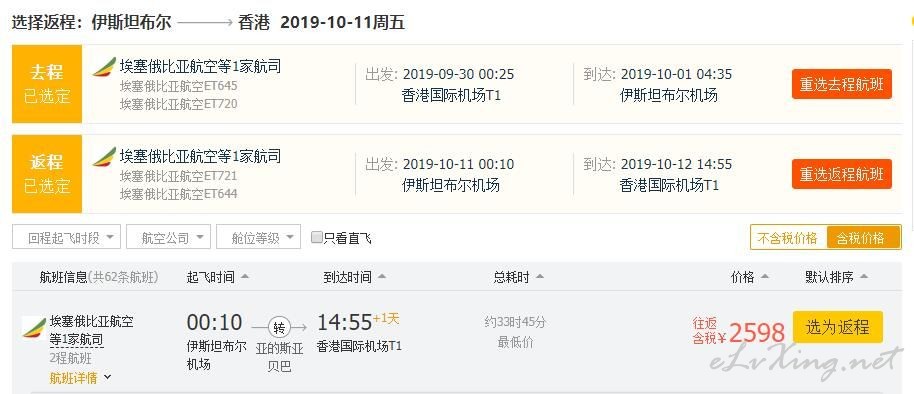Expand 航班详情 for flight details
This screenshot has width=914, height=394.
coord(80,378)
